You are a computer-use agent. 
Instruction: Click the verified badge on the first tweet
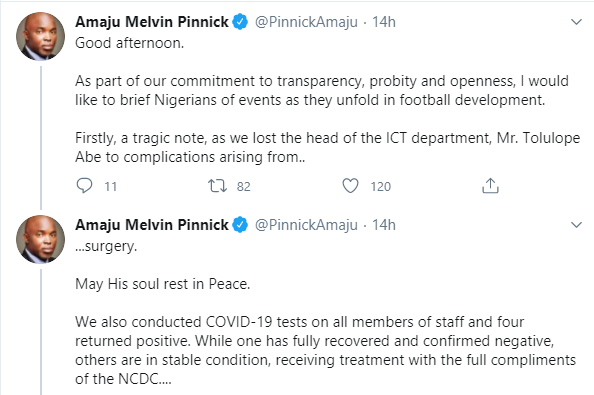point(240,22)
